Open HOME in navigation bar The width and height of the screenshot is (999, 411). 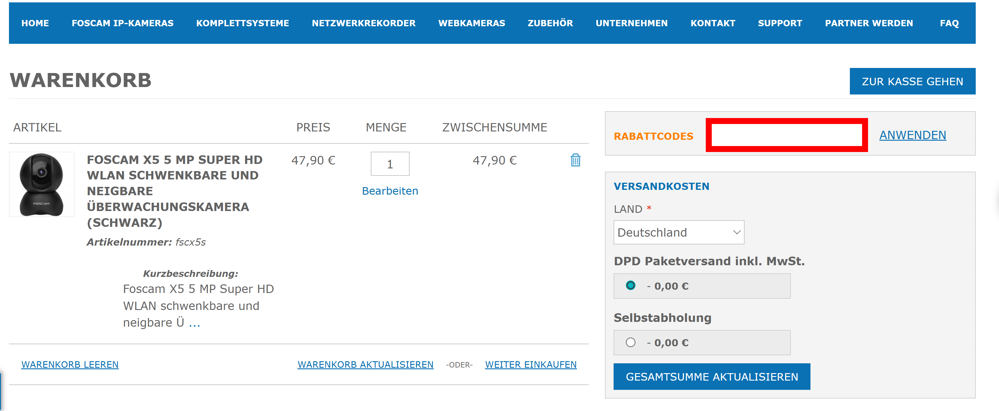(35, 23)
